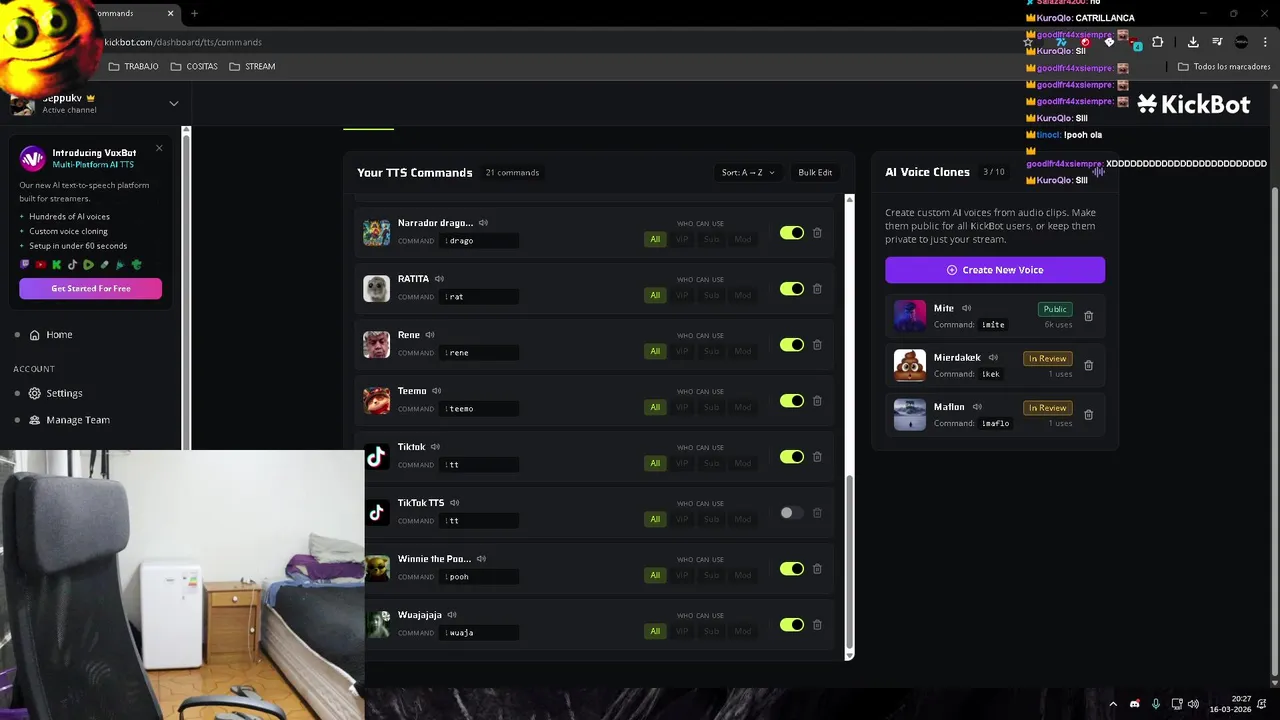Open the STREAM bookmarks folder
Image resolution: width=1280 pixels, height=720 pixels.
[x=252, y=66]
